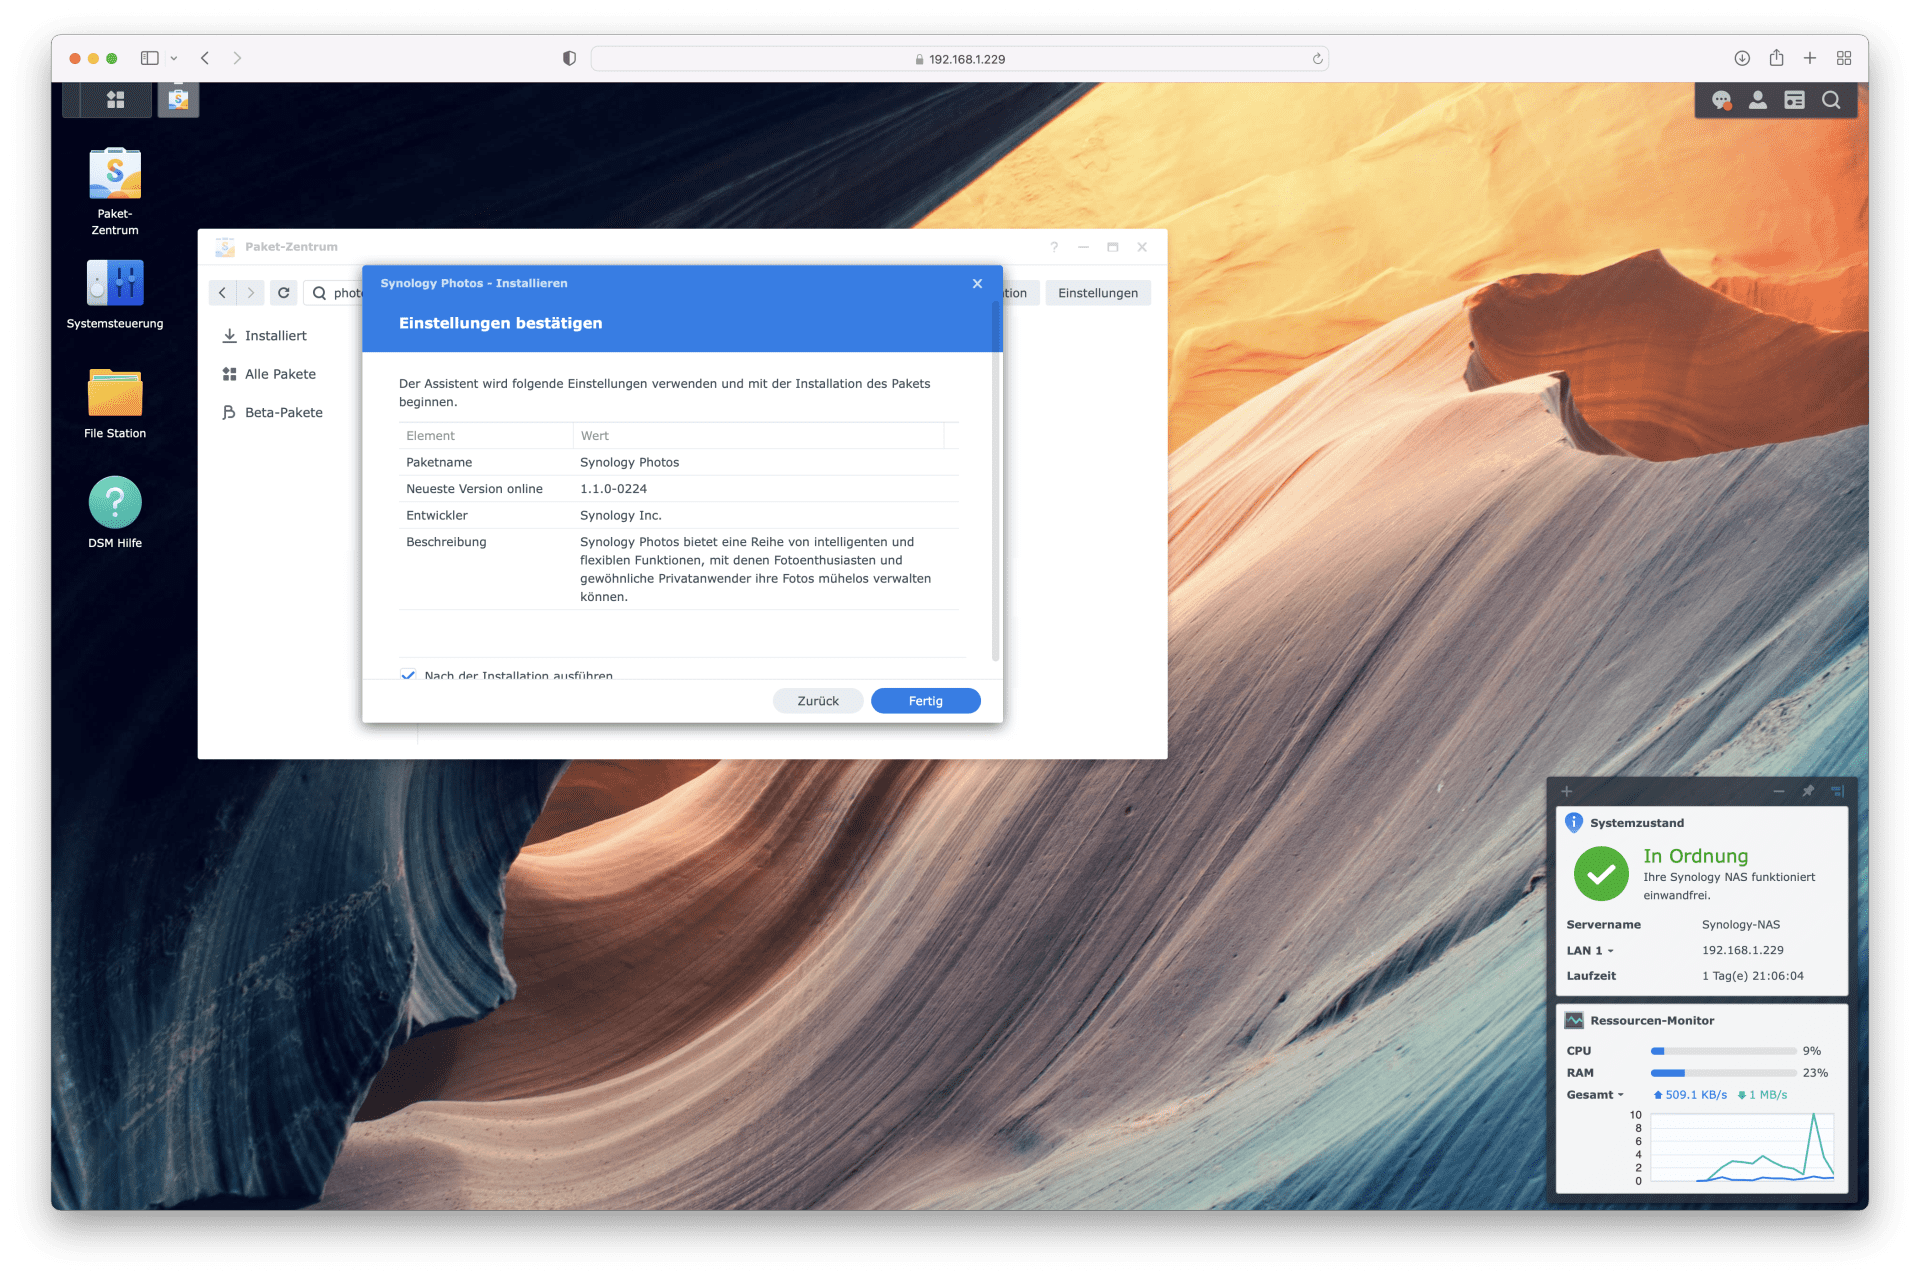The width and height of the screenshot is (1920, 1278).
Task: Click Safari privacy shield icon
Action: (569, 58)
